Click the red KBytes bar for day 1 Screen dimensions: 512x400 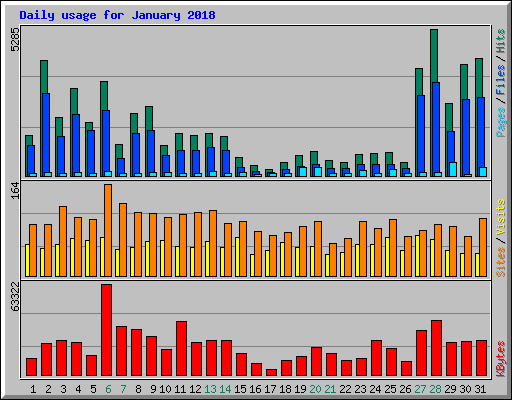(32, 367)
